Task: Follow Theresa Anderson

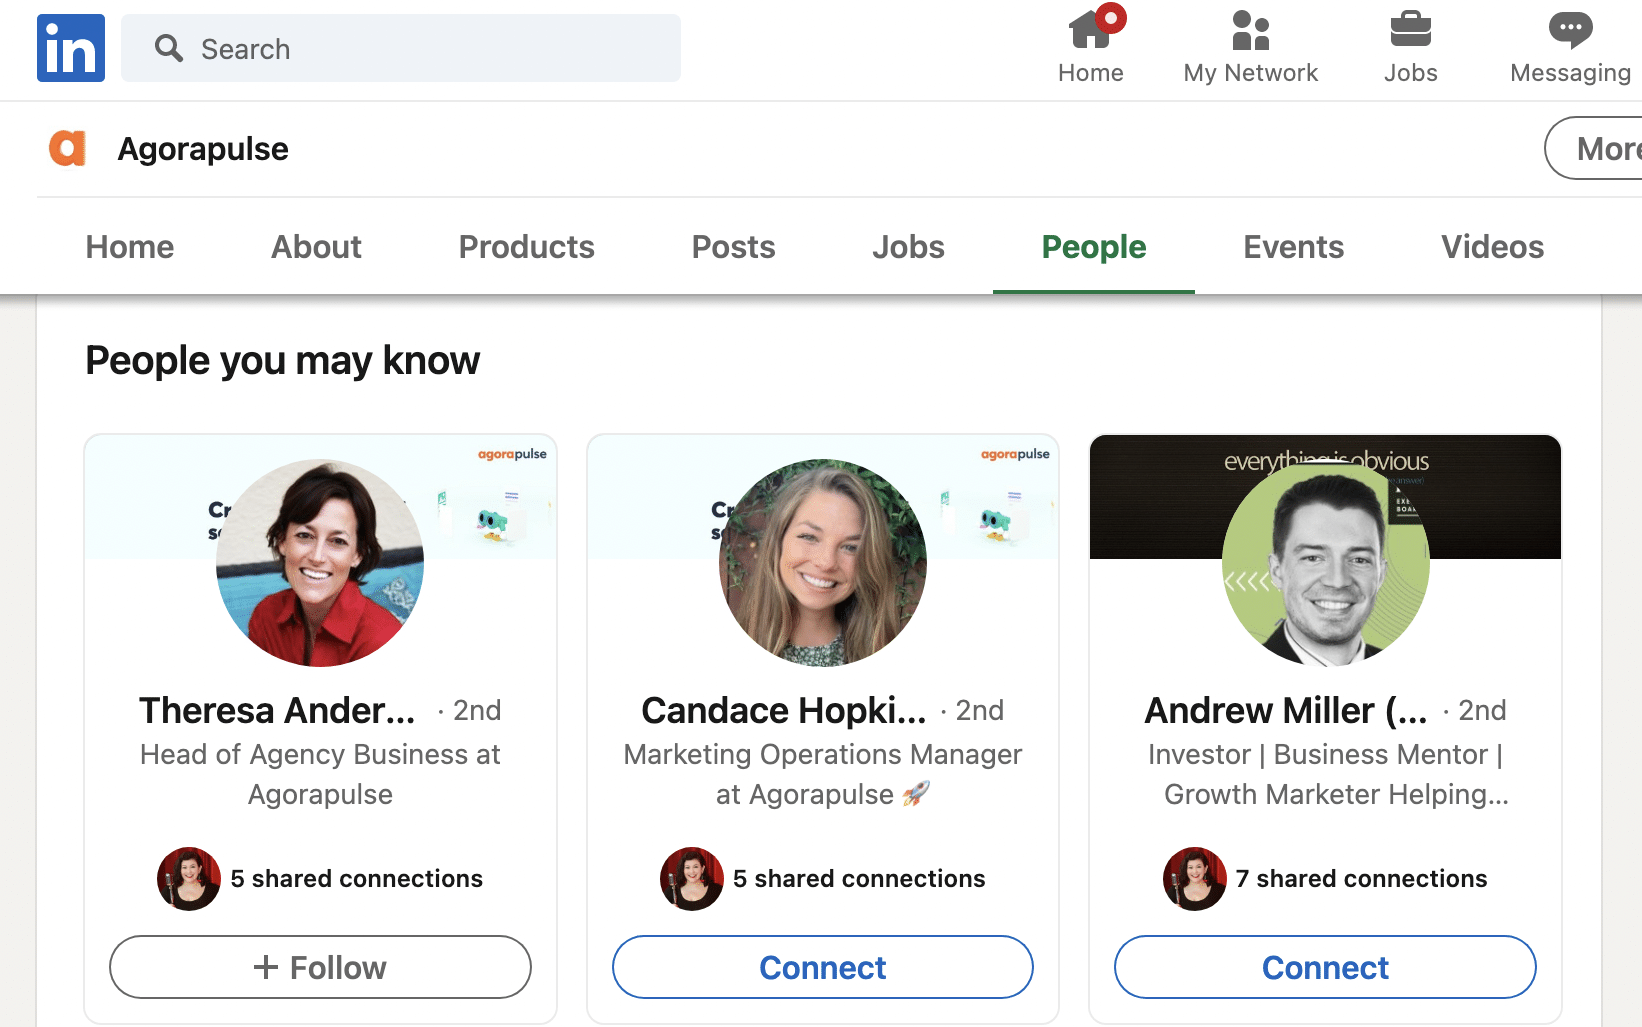Action: click(x=320, y=967)
